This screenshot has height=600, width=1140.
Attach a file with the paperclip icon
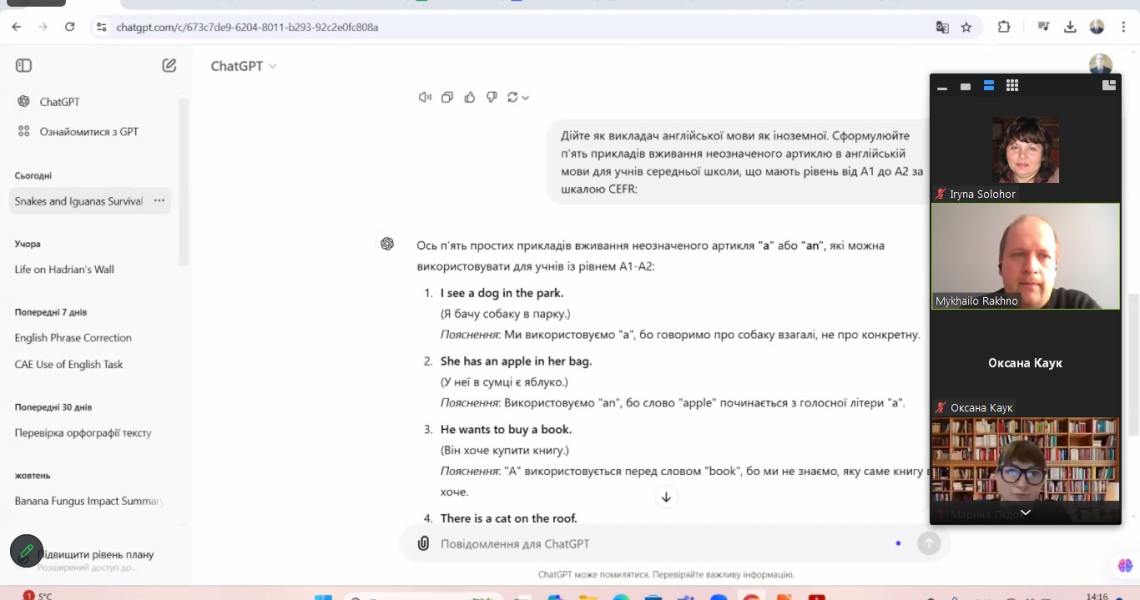click(423, 543)
